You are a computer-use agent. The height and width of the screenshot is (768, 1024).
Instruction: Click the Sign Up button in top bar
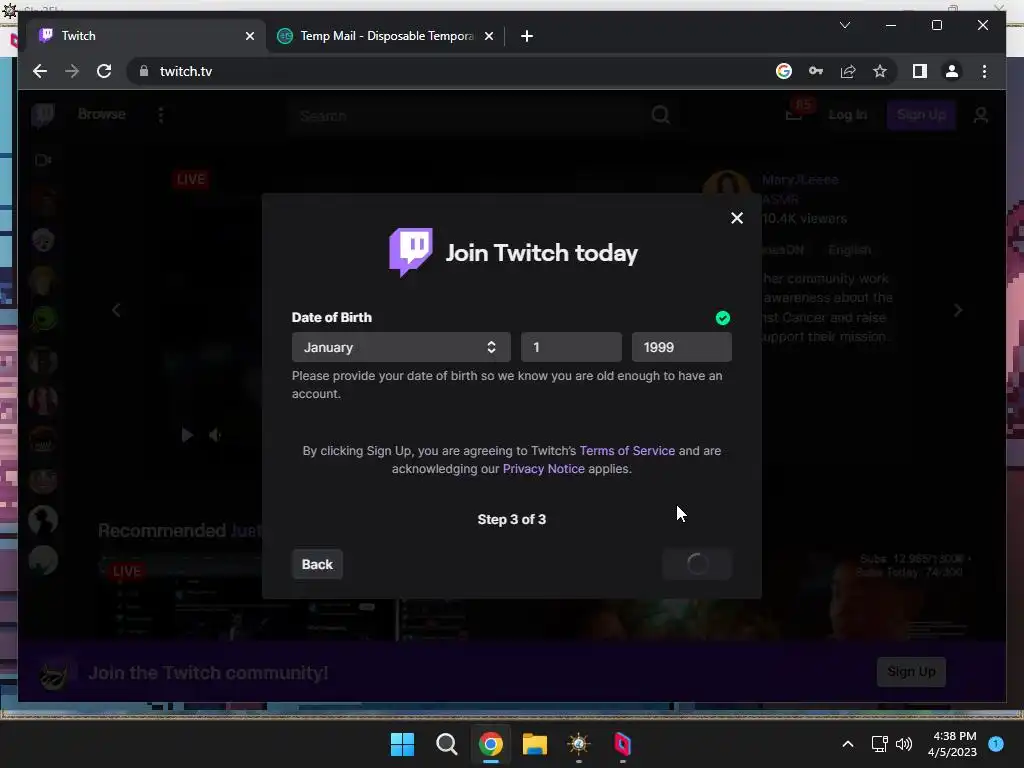tap(921, 115)
